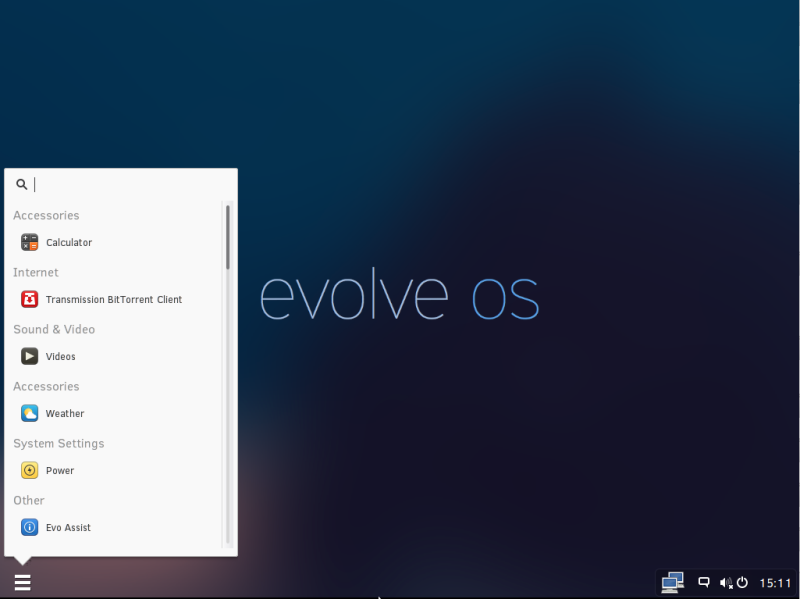The width and height of the screenshot is (800, 599).
Task: Select the Power entry text
Action: 60,470
